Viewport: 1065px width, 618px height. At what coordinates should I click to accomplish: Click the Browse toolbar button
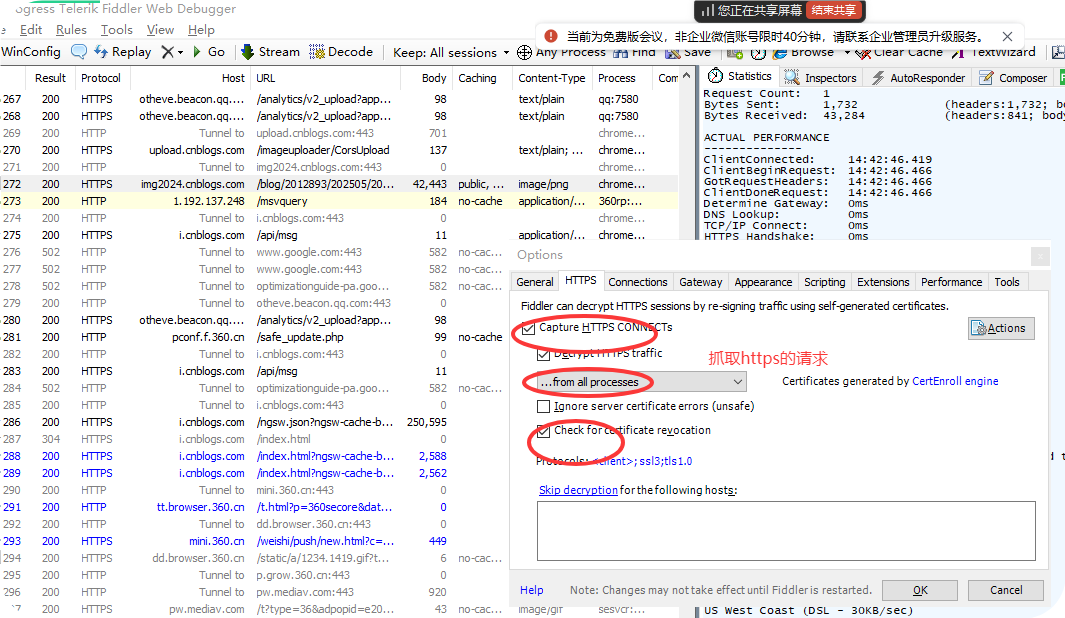point(804,52)
